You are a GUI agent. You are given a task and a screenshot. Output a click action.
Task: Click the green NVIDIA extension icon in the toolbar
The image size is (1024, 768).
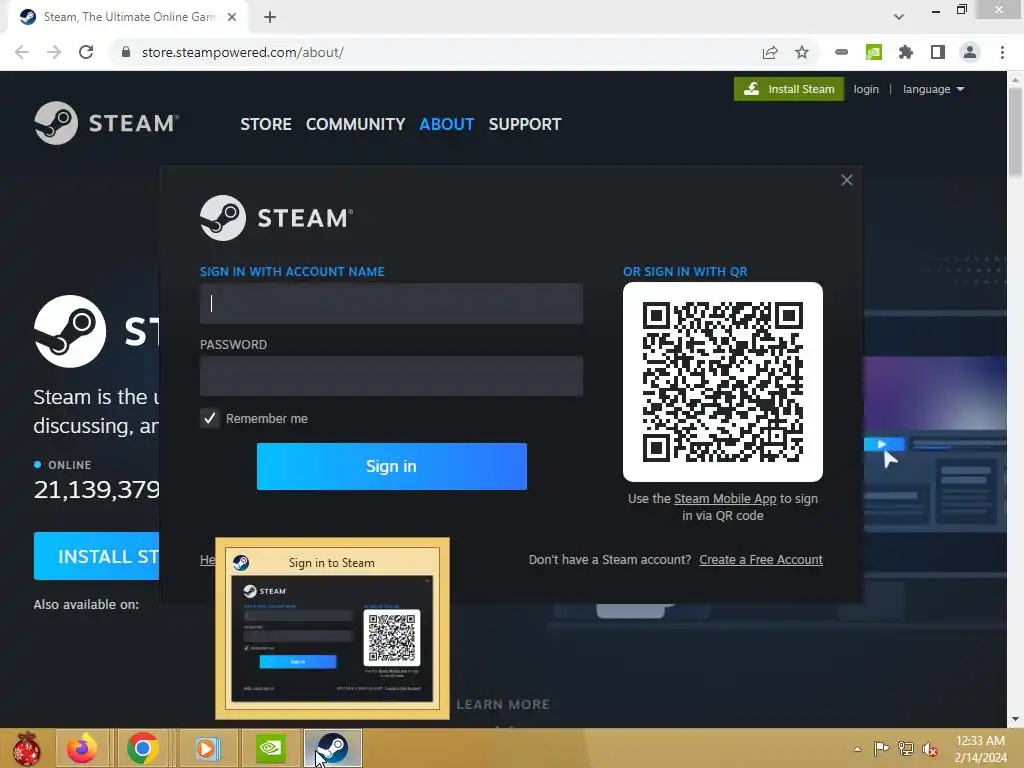tap(873, 52)
